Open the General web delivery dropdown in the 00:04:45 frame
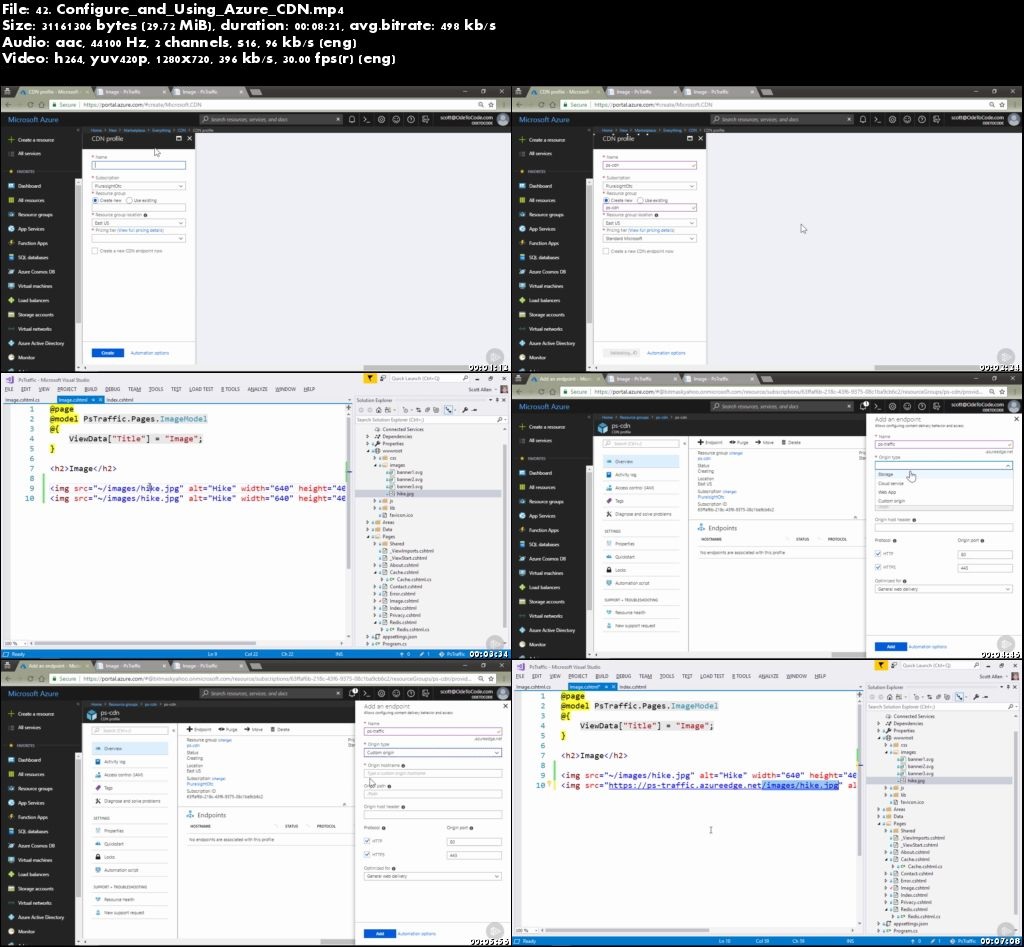Screen dimensions: 1024x947 tap(943, 589)
